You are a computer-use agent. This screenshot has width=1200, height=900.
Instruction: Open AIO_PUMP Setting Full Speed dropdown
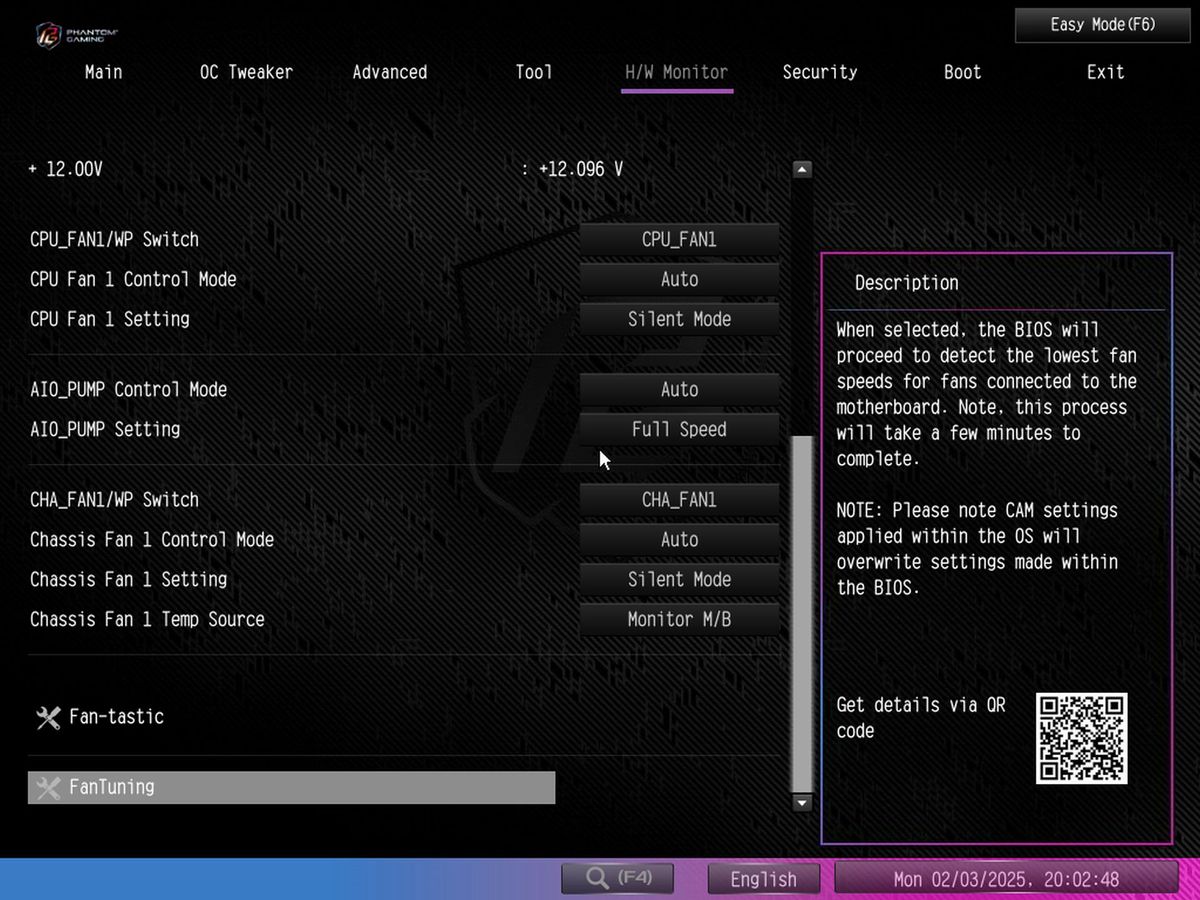click(x=679, y=430)
